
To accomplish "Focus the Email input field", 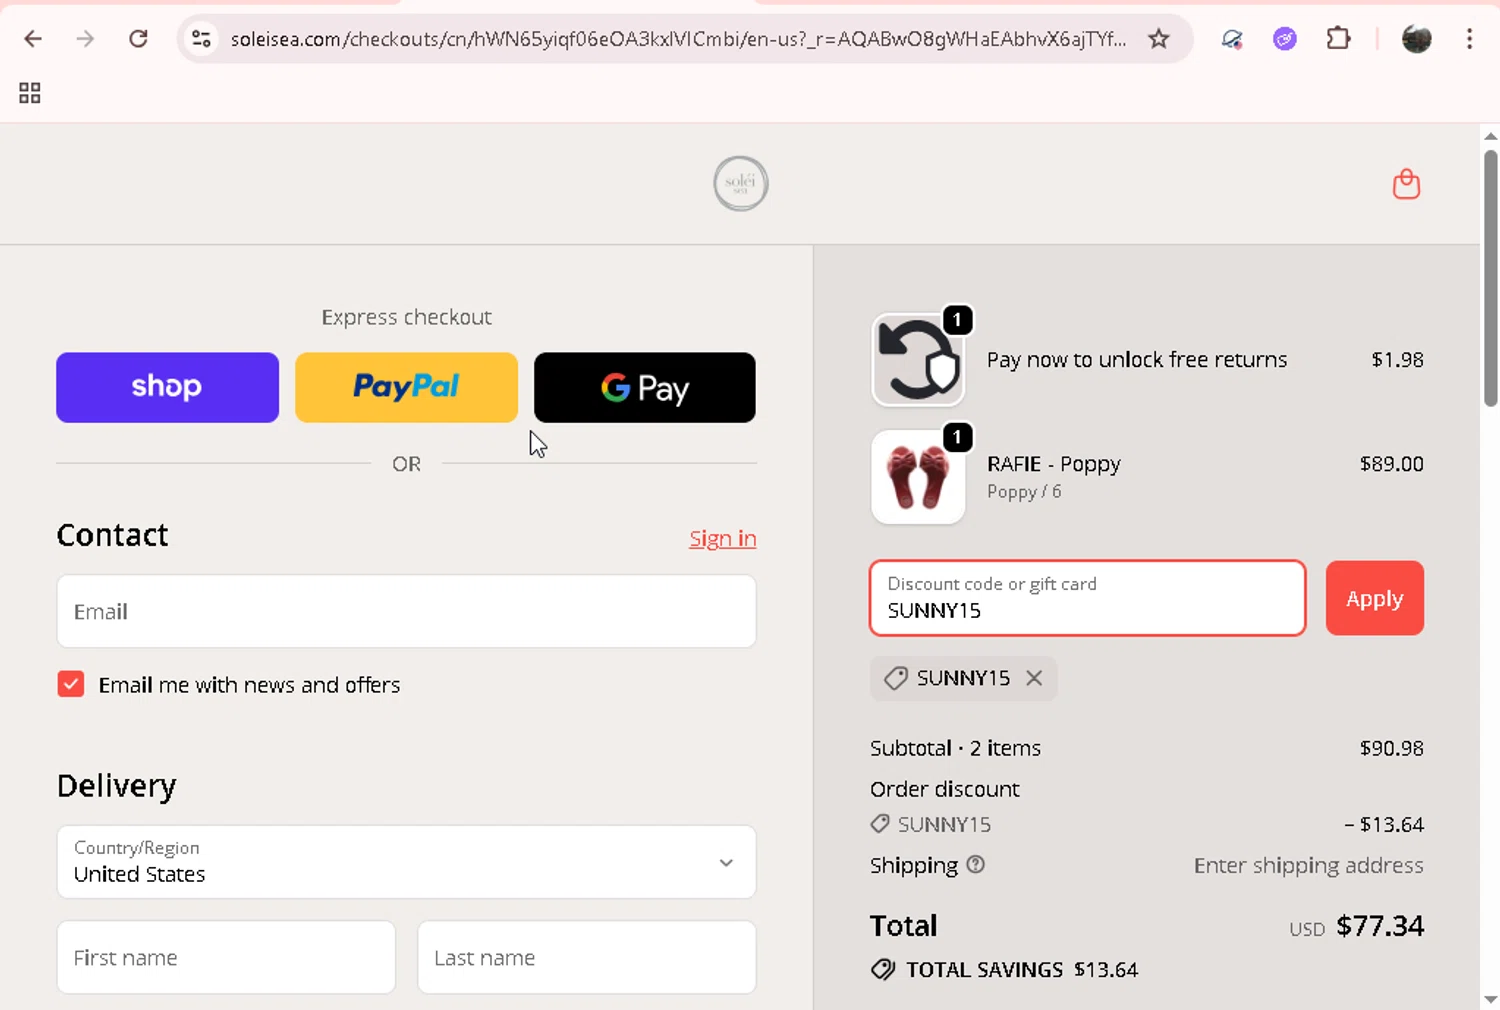I will tap(406, 611).
